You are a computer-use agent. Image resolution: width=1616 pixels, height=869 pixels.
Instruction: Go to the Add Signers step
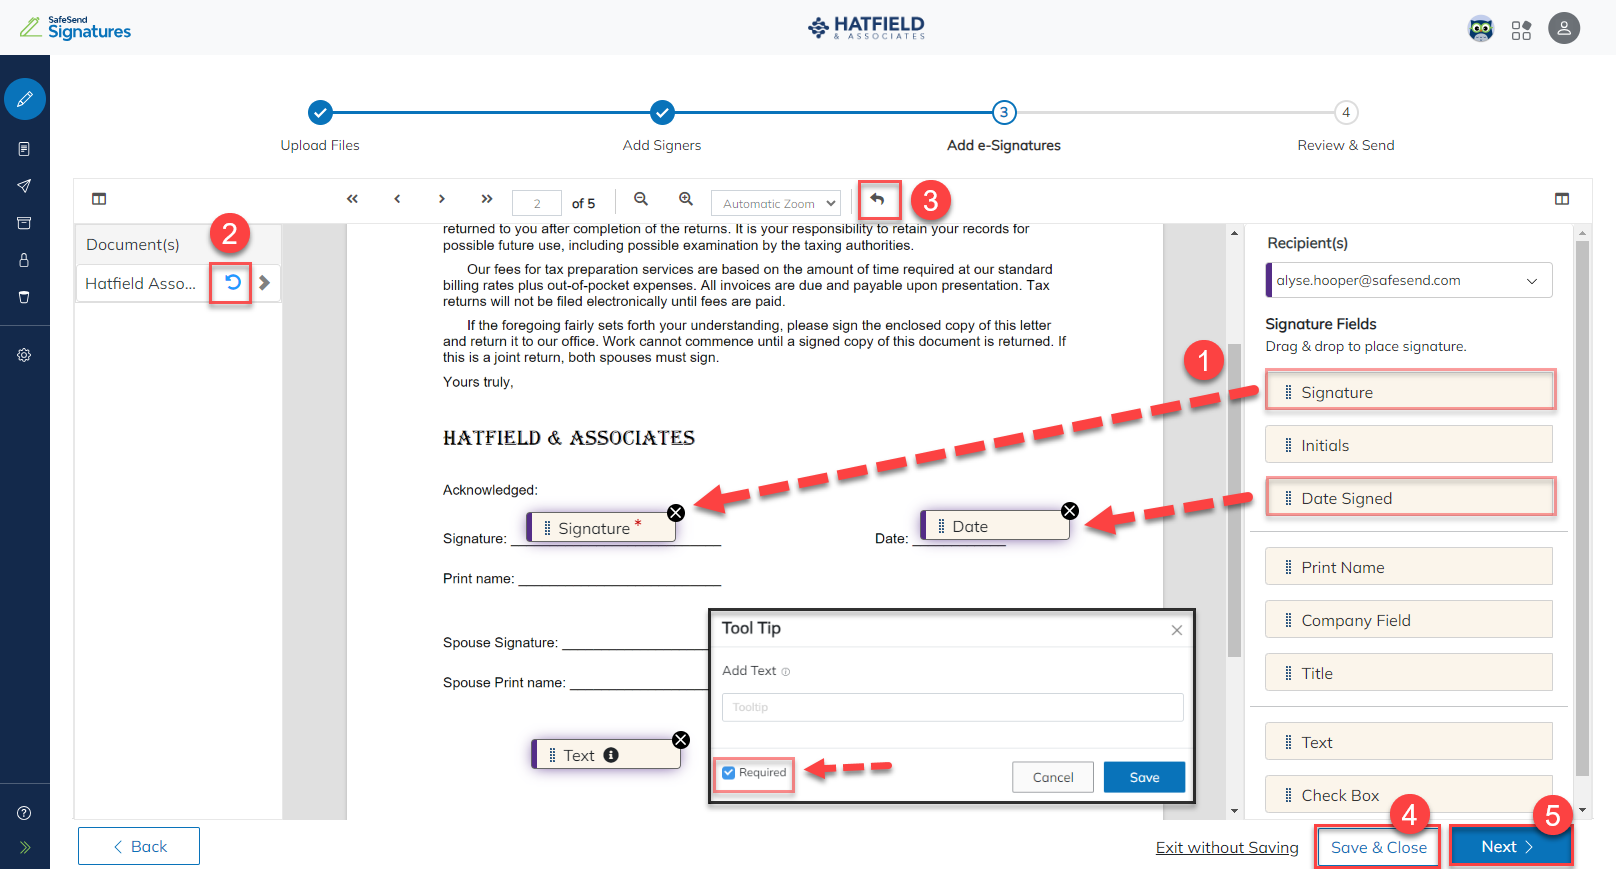click(x=662, y=113)
